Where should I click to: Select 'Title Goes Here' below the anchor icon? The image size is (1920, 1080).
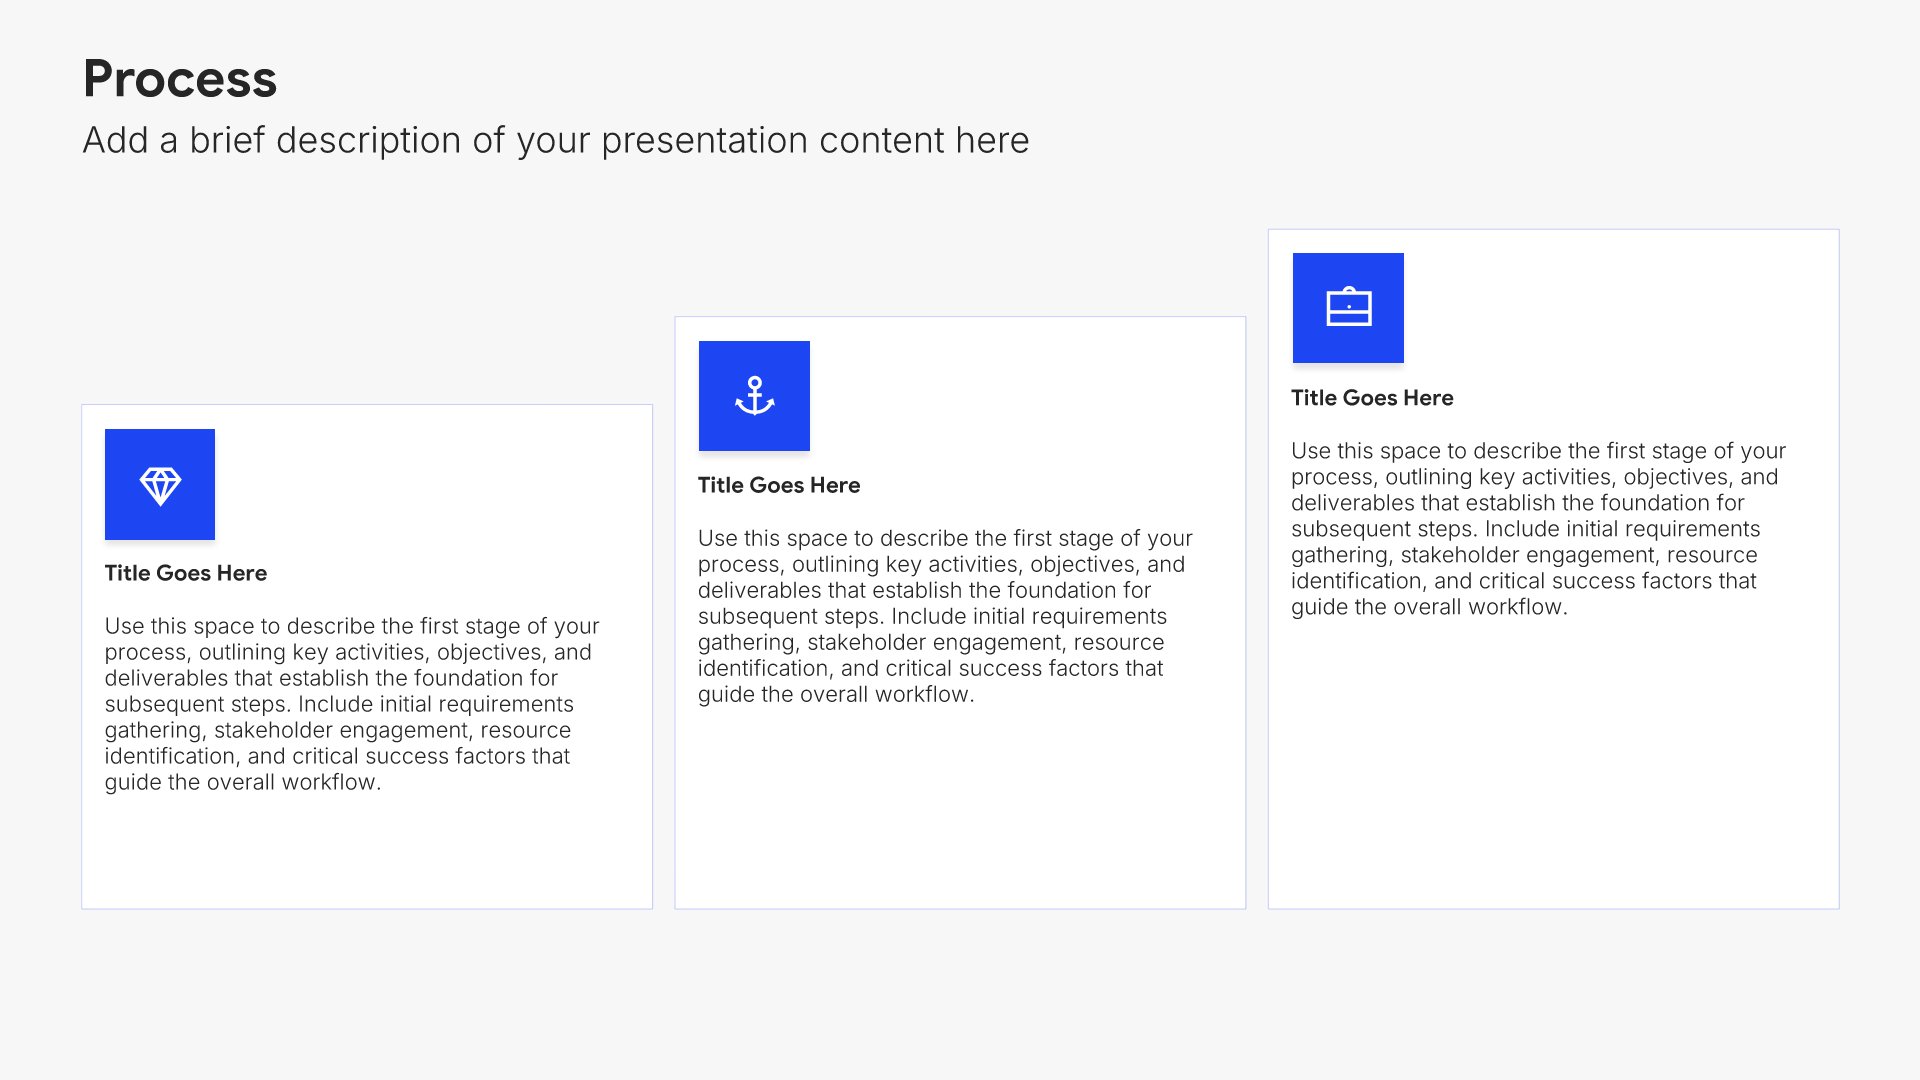779,485
